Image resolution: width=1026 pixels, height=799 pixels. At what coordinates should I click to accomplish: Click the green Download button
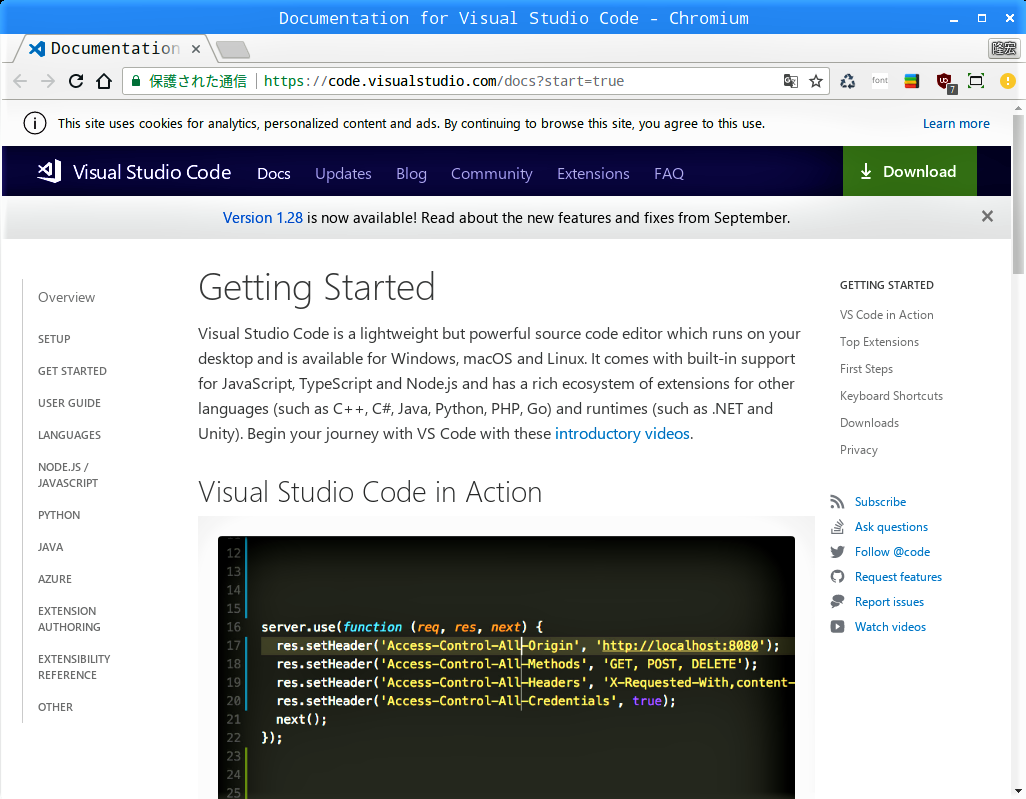[x=910, y=171]
